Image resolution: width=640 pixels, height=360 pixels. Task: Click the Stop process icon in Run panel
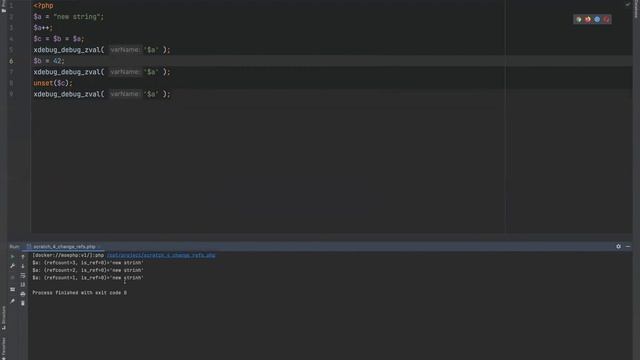coord(13,278)
